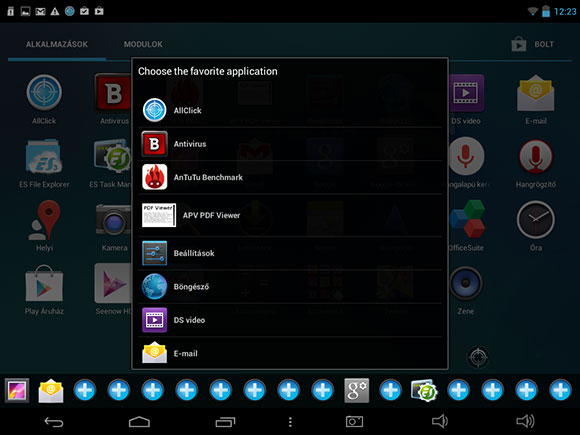The image size is (580, 435).
Task: Select Beállítások in the dialog list
Action: tap(290, 253)
